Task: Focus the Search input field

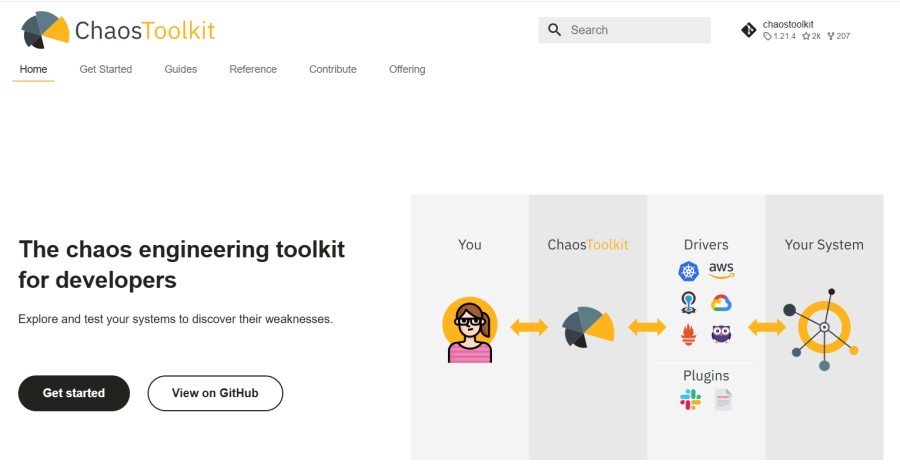Action: [x=624, y=30]
